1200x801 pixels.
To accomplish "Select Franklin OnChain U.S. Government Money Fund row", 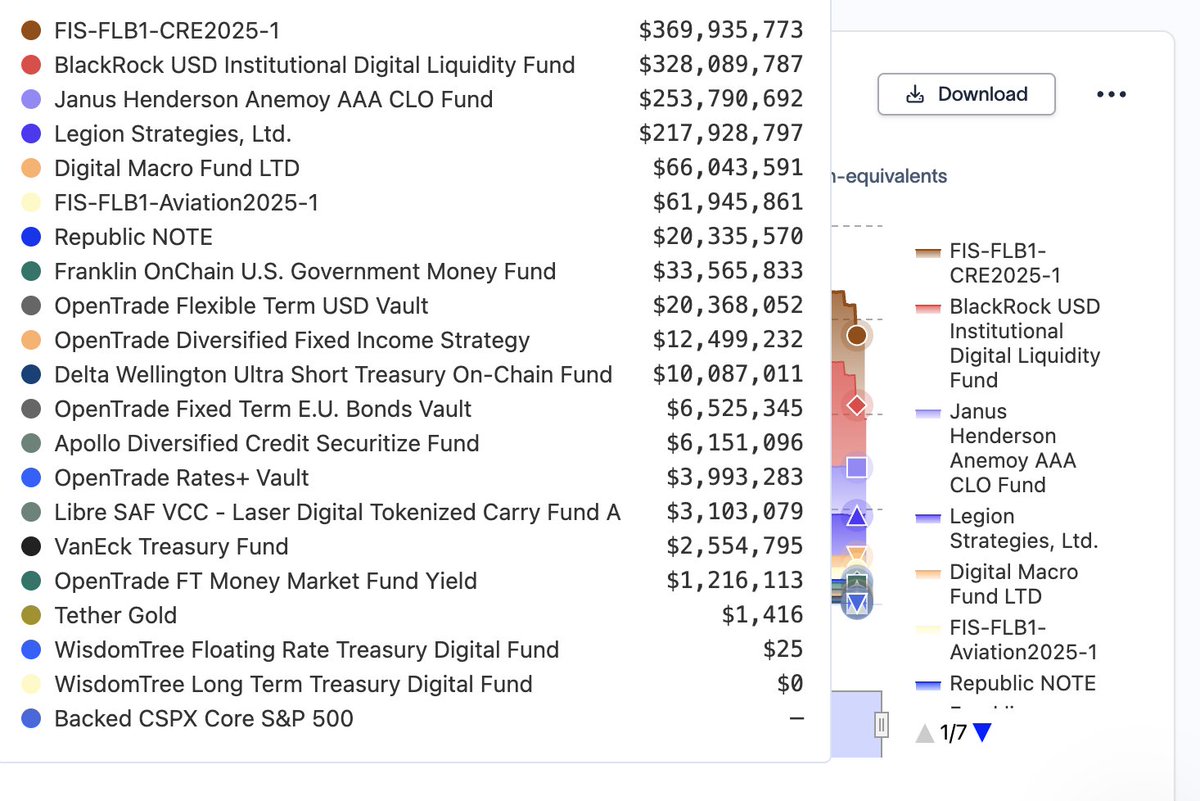I will 305,271.
